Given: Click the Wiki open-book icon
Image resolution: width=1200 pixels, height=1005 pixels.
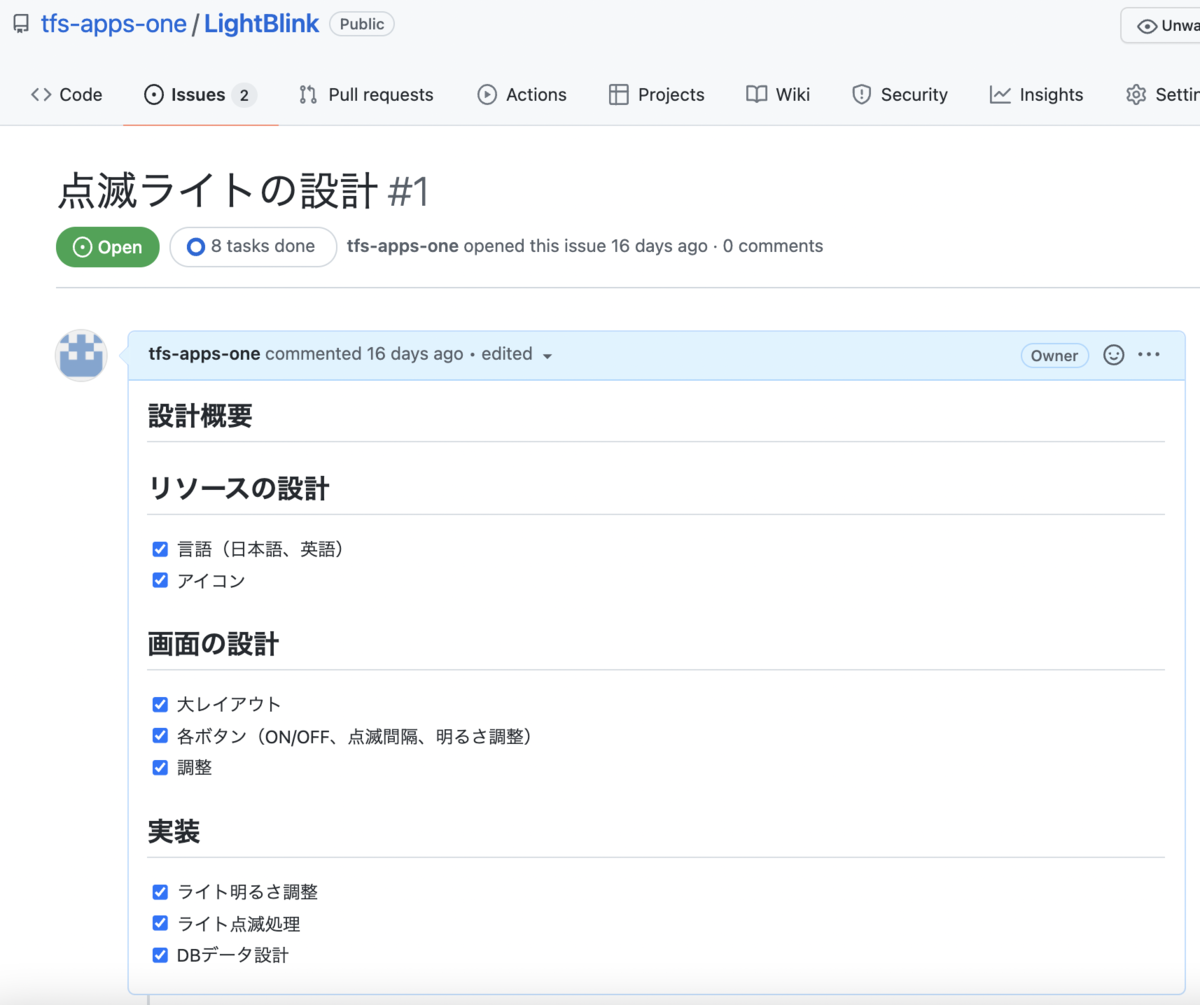Looking at the screenshot, I should click(x=756, y=95).
